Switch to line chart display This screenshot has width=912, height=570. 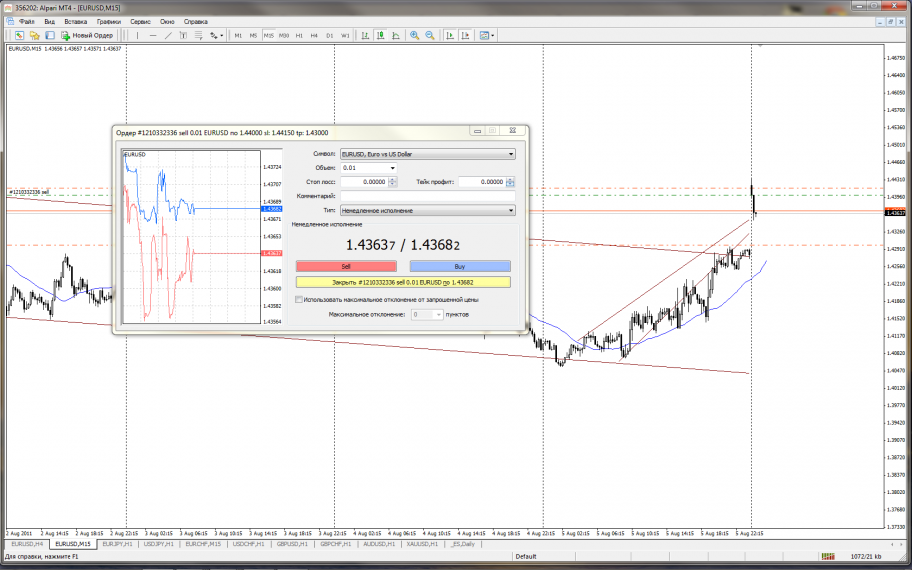[x=396, y=35]
